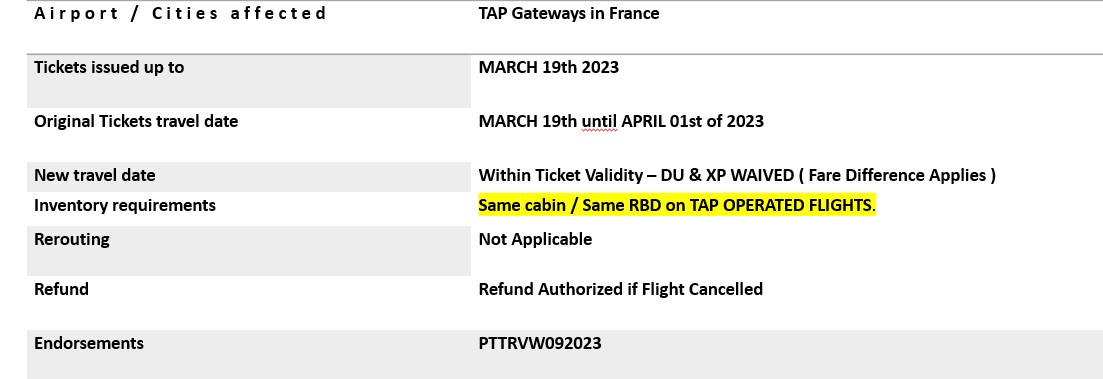Image resolution: width=1103 pixels, height=379 pixels.
Task: Click the 'Endorsements' row label
Action: pyautogui.click(x=89, y=343)
